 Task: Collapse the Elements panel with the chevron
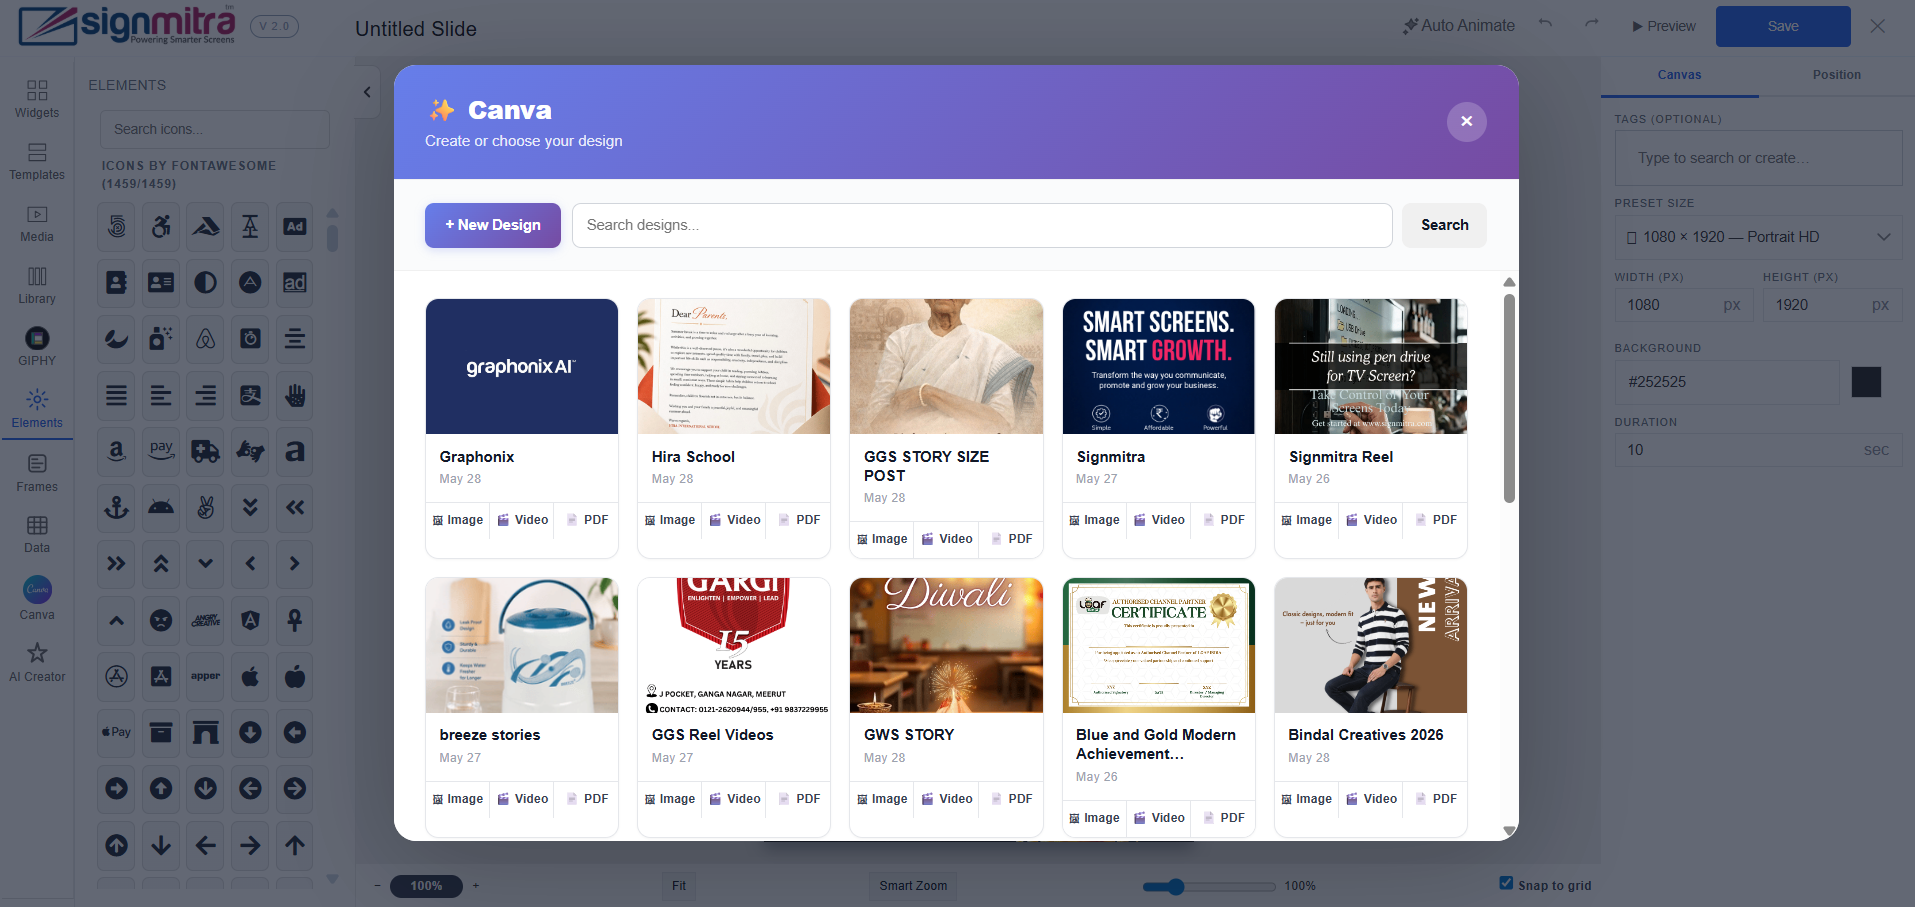[x=367, y=92]
